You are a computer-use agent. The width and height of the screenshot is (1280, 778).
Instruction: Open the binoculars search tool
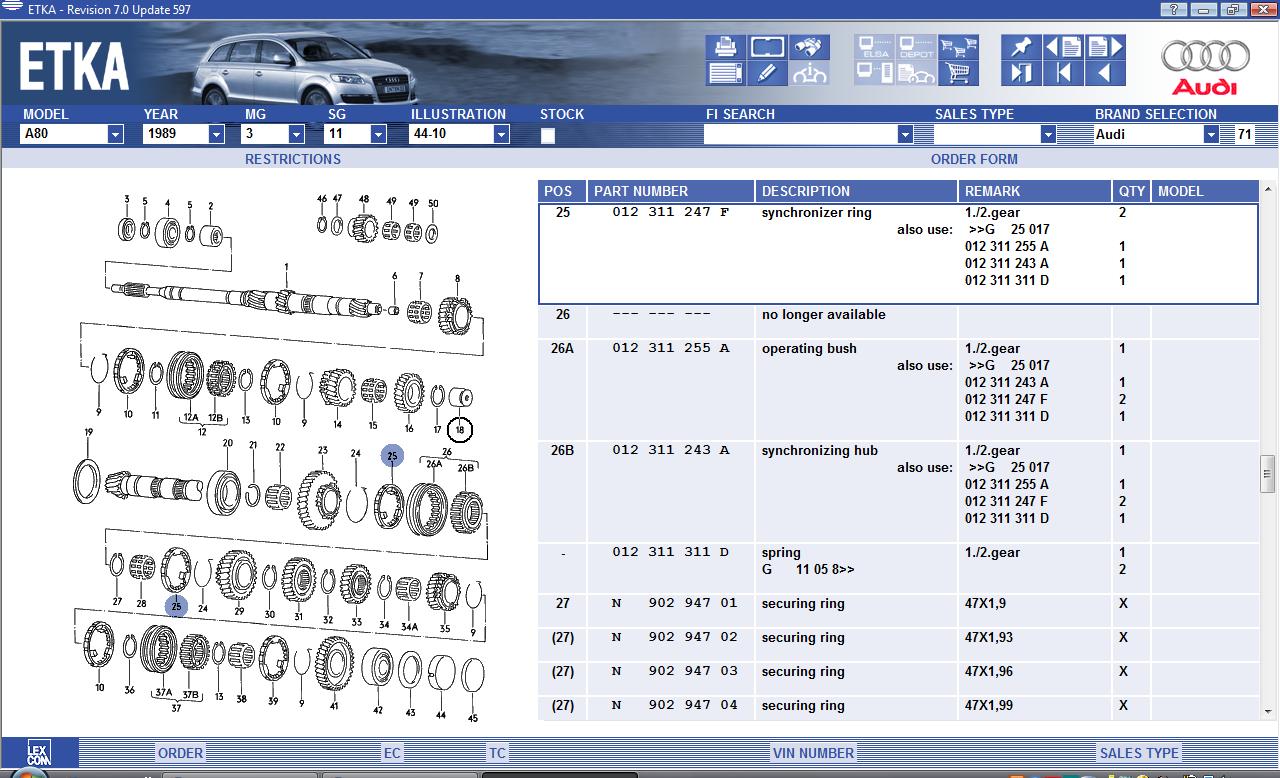[809, 47]
